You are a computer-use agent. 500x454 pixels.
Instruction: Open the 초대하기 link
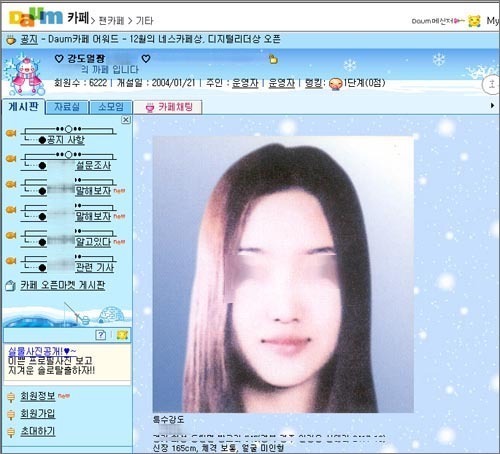(x=38, y=431)
